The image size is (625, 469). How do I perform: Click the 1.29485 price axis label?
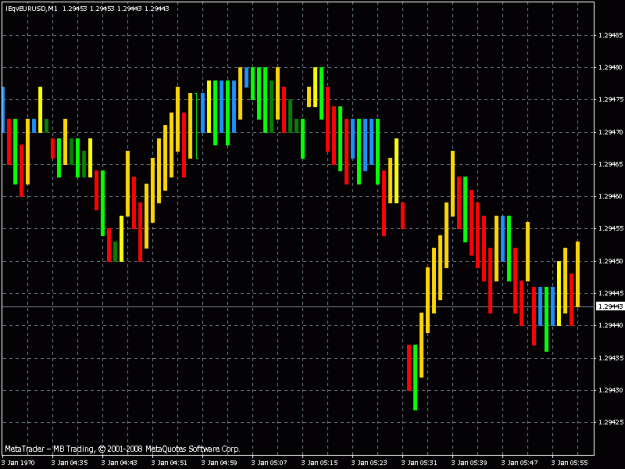[x=611, y=35]
